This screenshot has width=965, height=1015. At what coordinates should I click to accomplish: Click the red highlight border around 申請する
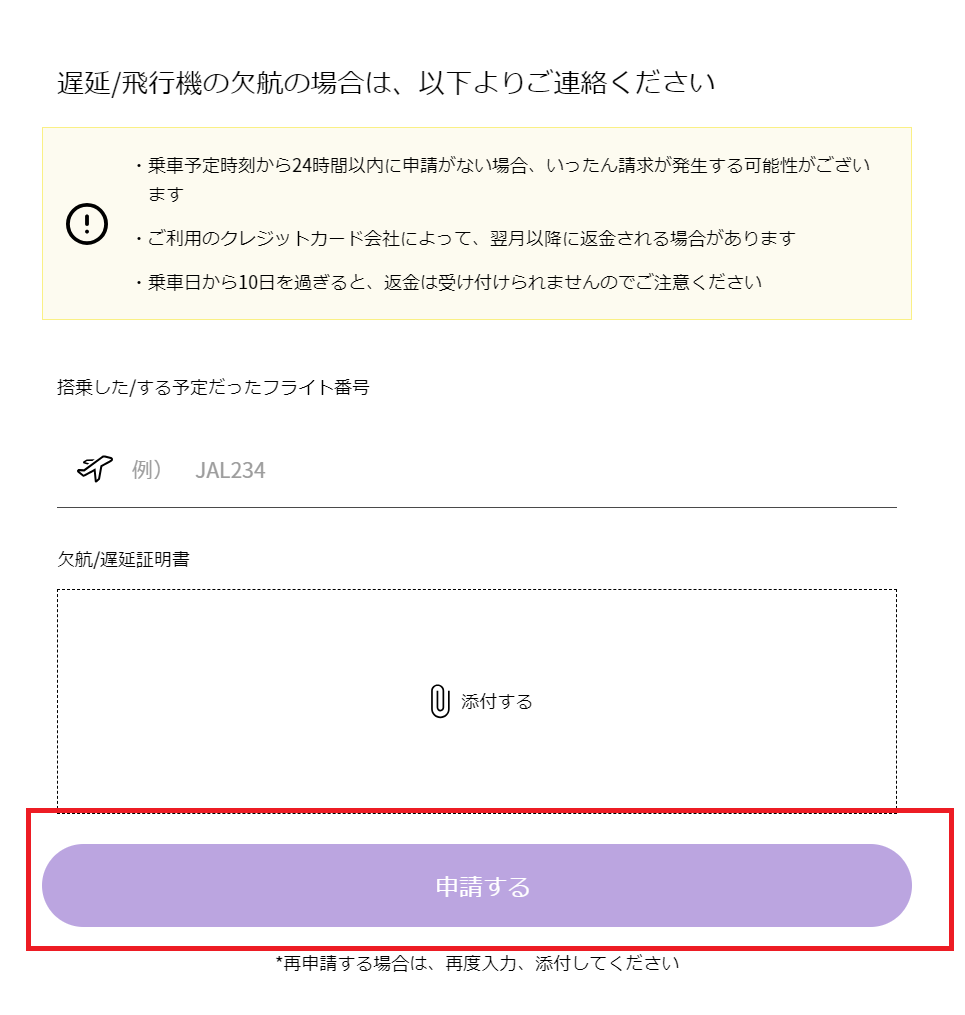(x=490, y=810)
